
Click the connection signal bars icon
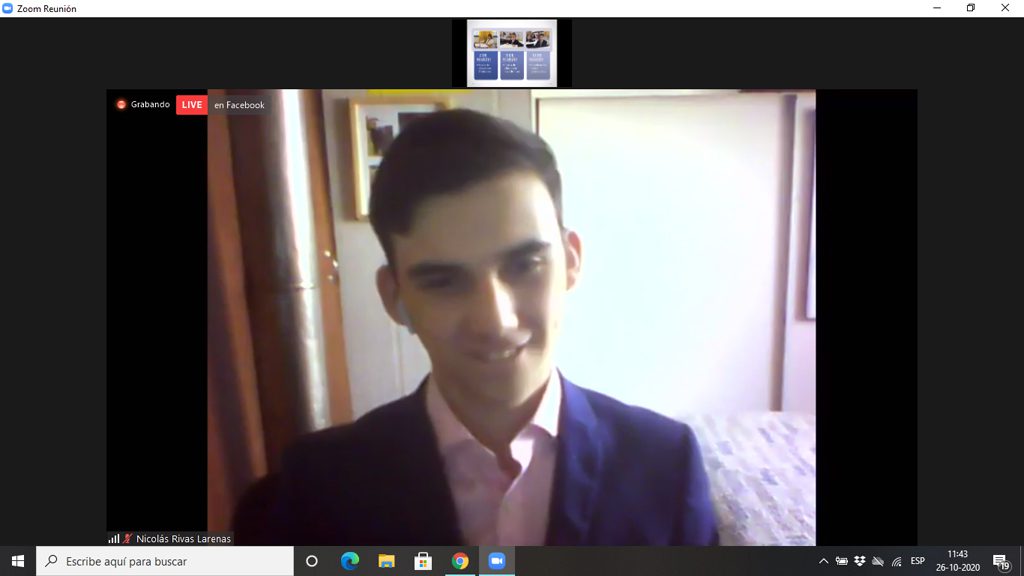click(114, 539)
